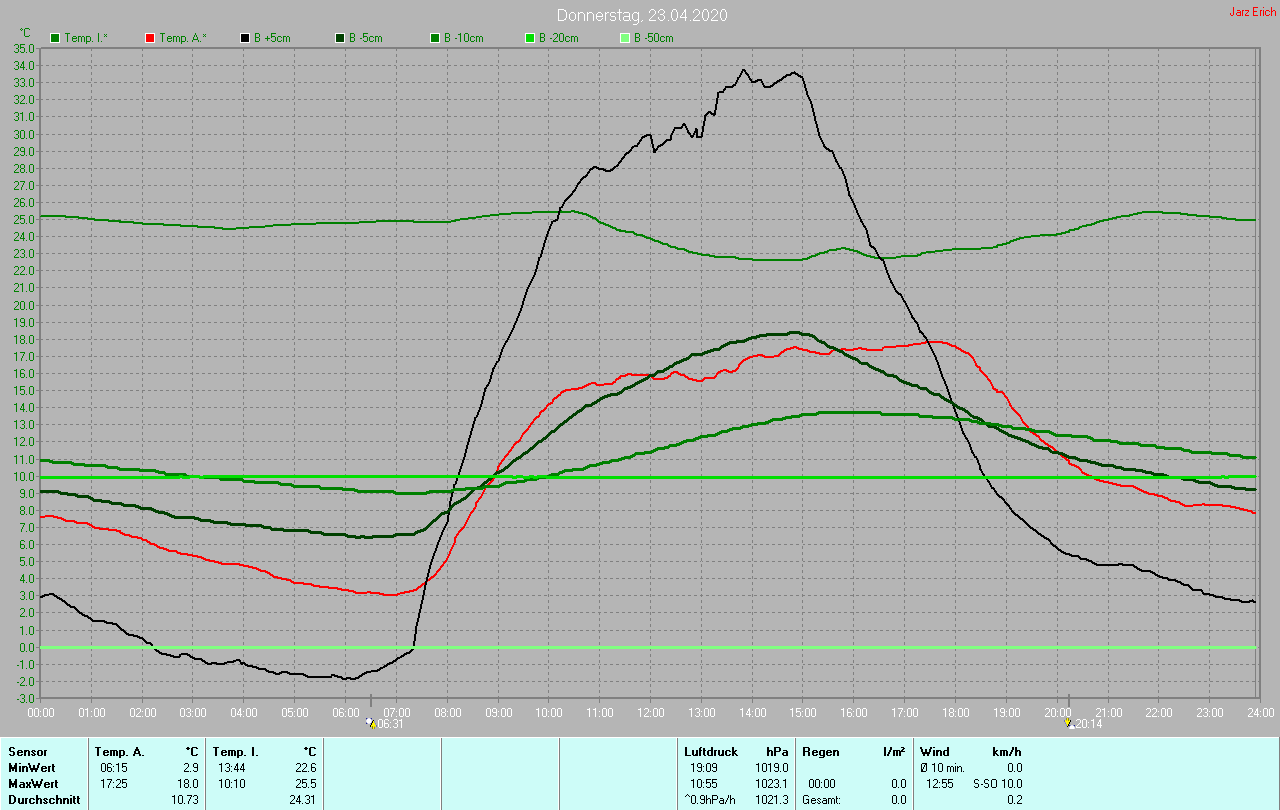This screenshot has height=810, width=1280.
Task: Click the 12:00 time axis label
Action: [650, 712]
